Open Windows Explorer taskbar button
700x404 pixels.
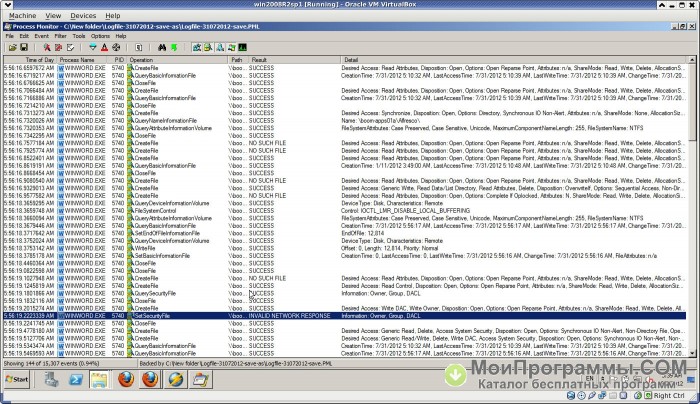tap(99, 380)
